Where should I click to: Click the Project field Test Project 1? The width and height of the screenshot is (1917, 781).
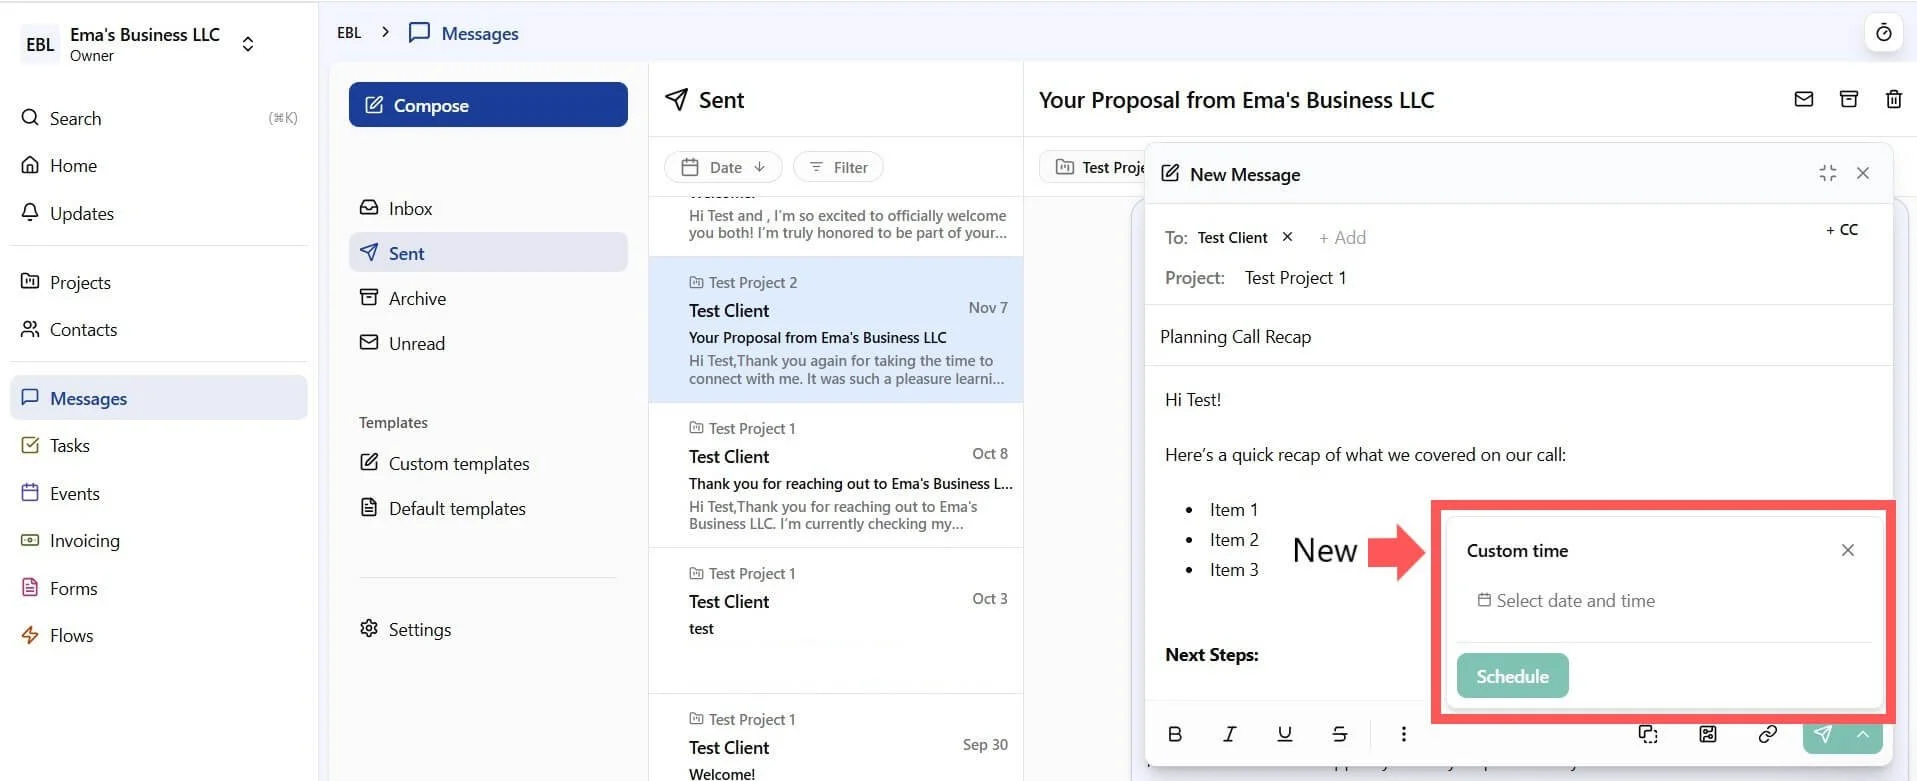[x=1295, y=277]
